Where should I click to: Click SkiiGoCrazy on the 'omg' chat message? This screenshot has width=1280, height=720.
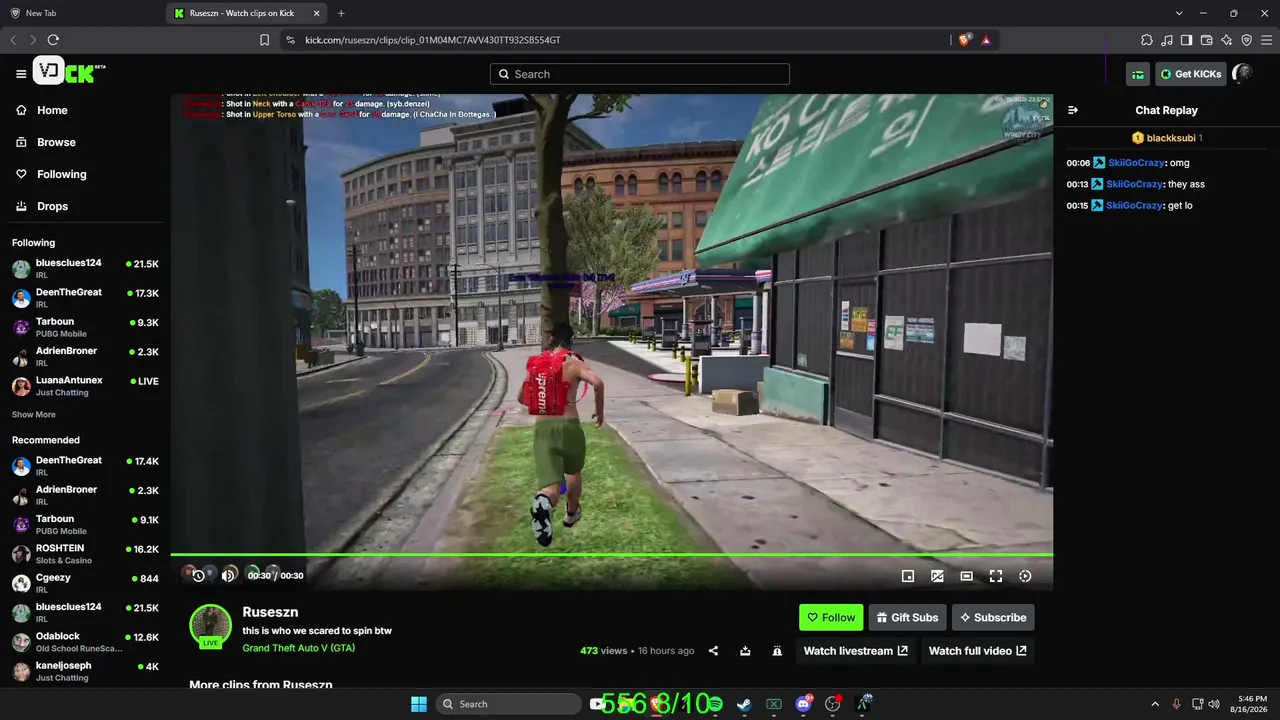[1135, 163]
